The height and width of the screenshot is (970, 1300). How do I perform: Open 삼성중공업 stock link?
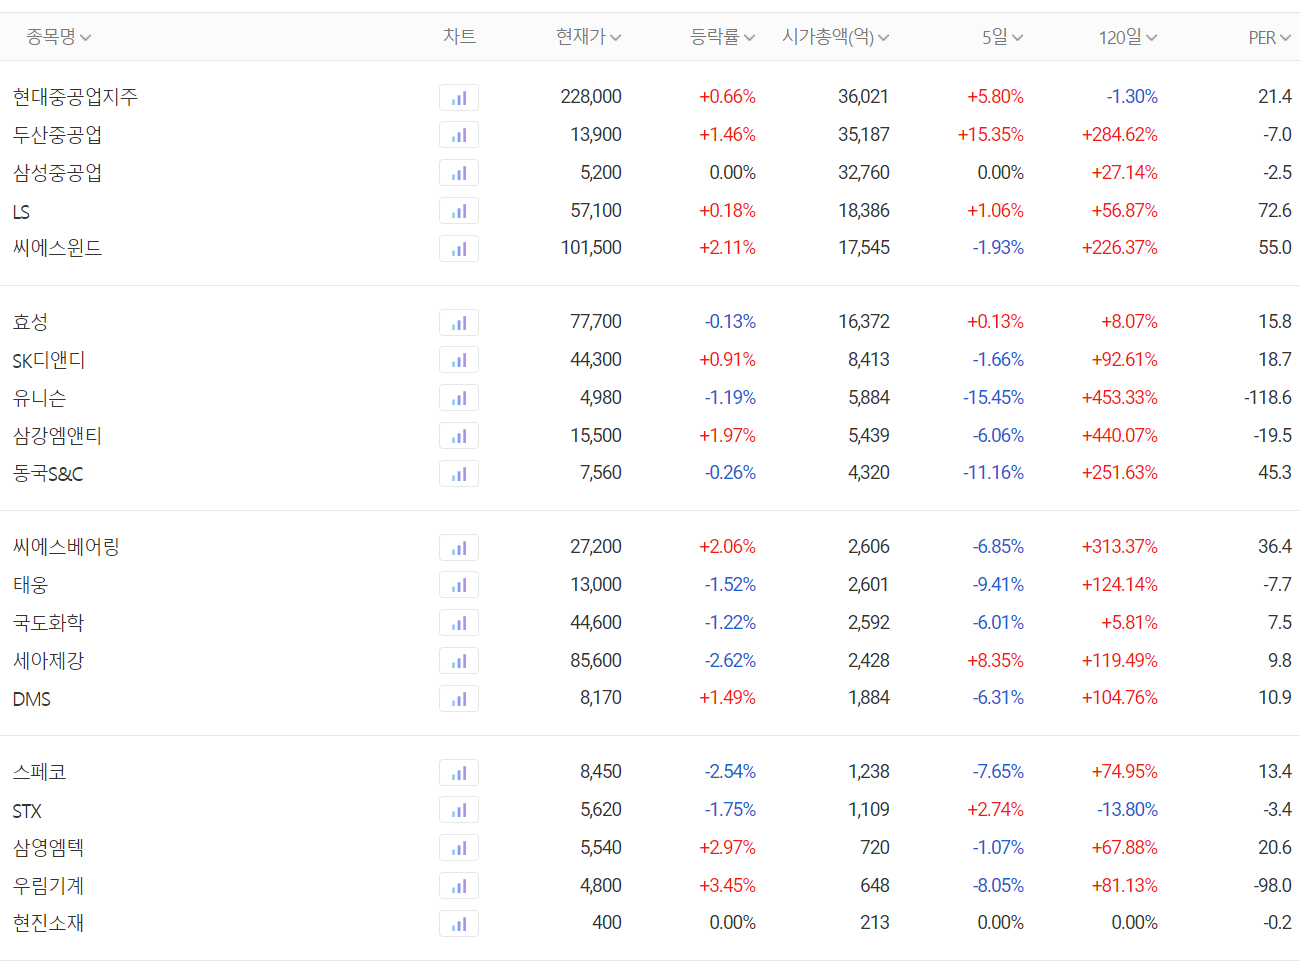[57, 173]
